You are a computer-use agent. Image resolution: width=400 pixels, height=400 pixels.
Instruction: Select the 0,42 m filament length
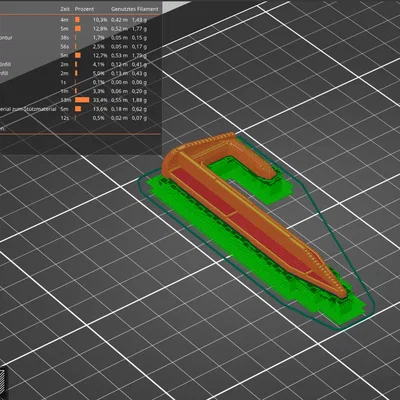[x=119, y=20]
